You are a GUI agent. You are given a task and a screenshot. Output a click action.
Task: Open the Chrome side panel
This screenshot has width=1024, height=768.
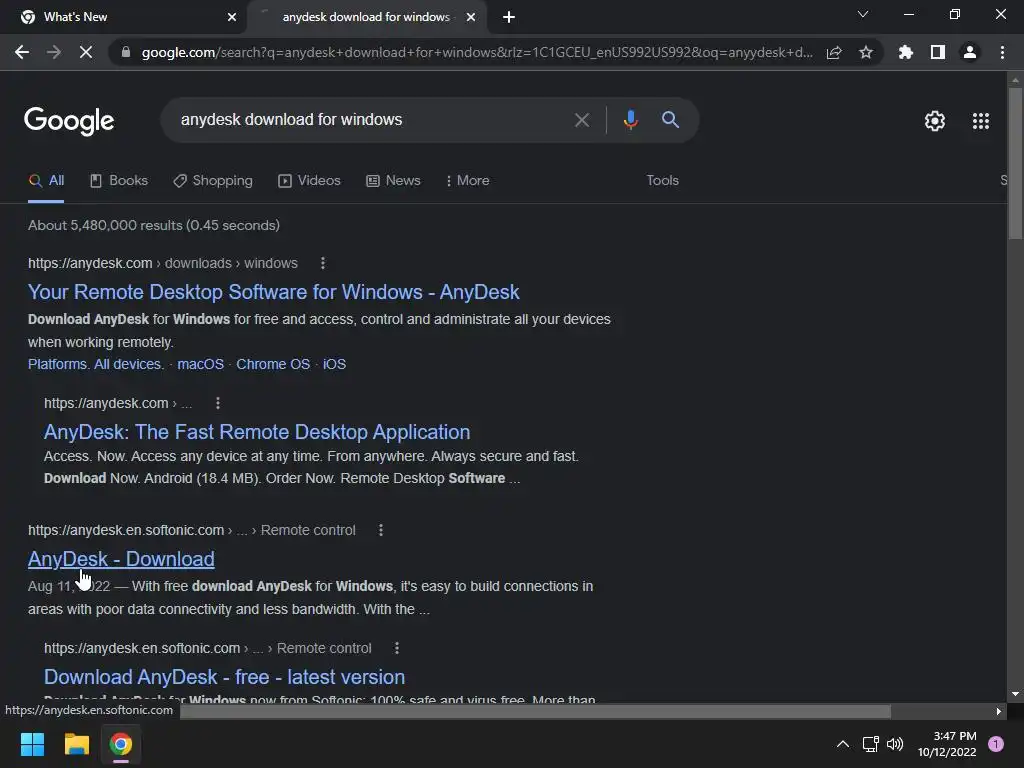(x=938, y=52)
